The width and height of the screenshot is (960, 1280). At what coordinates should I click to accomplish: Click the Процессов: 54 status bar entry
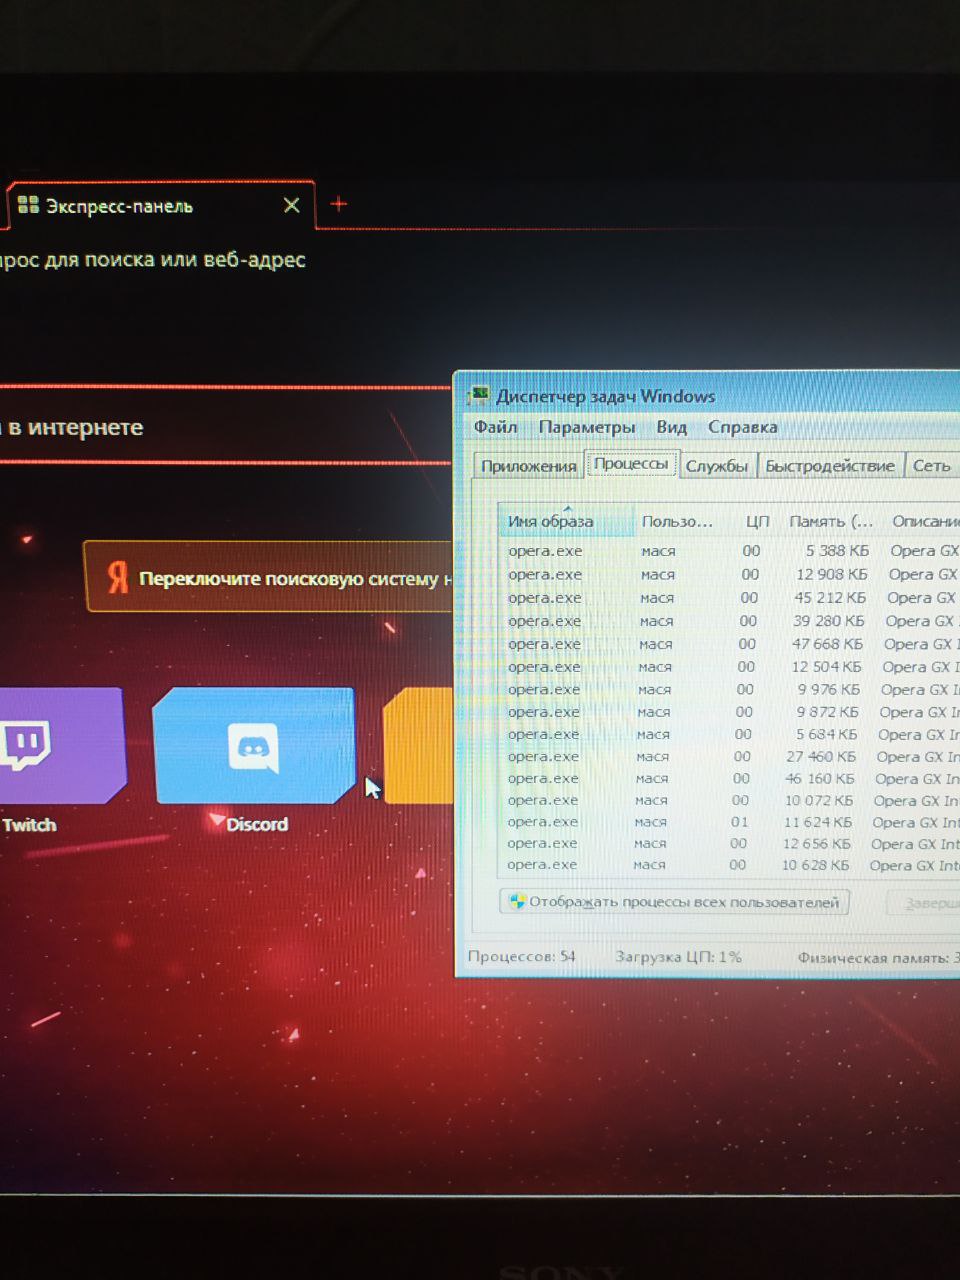[521, 957]
